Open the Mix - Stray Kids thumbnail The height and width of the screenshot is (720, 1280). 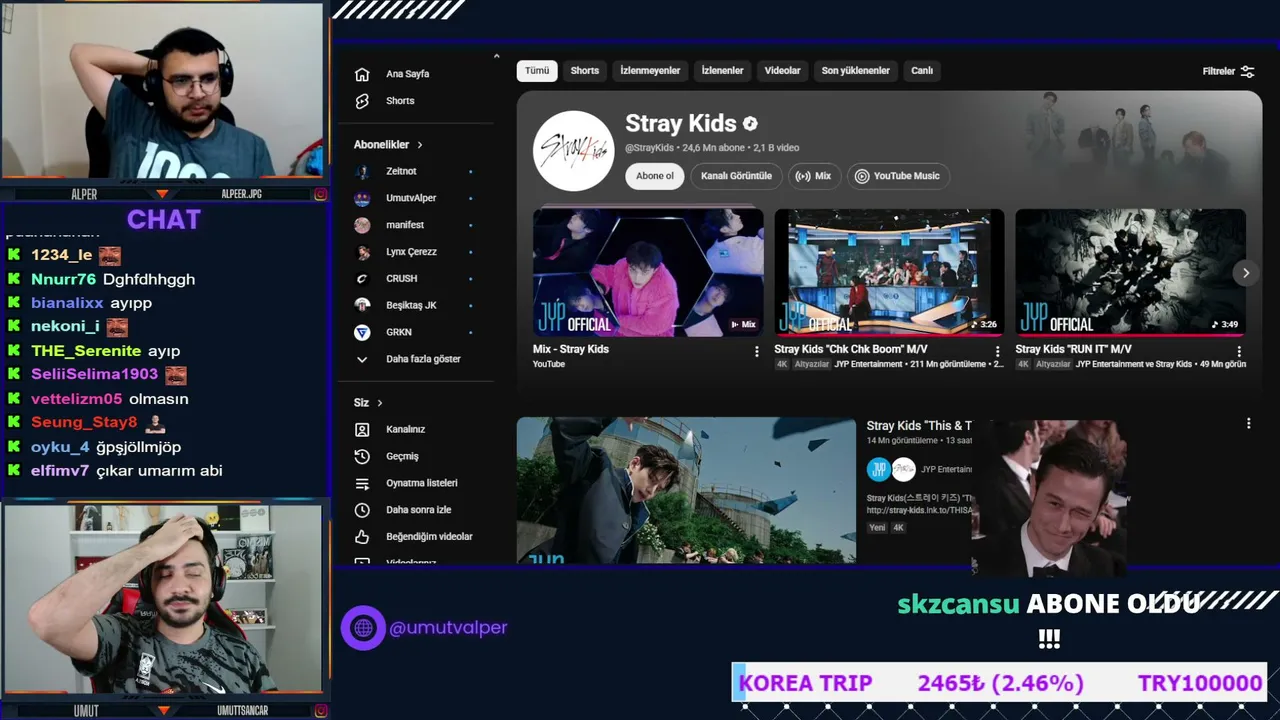tap(648, 272)
